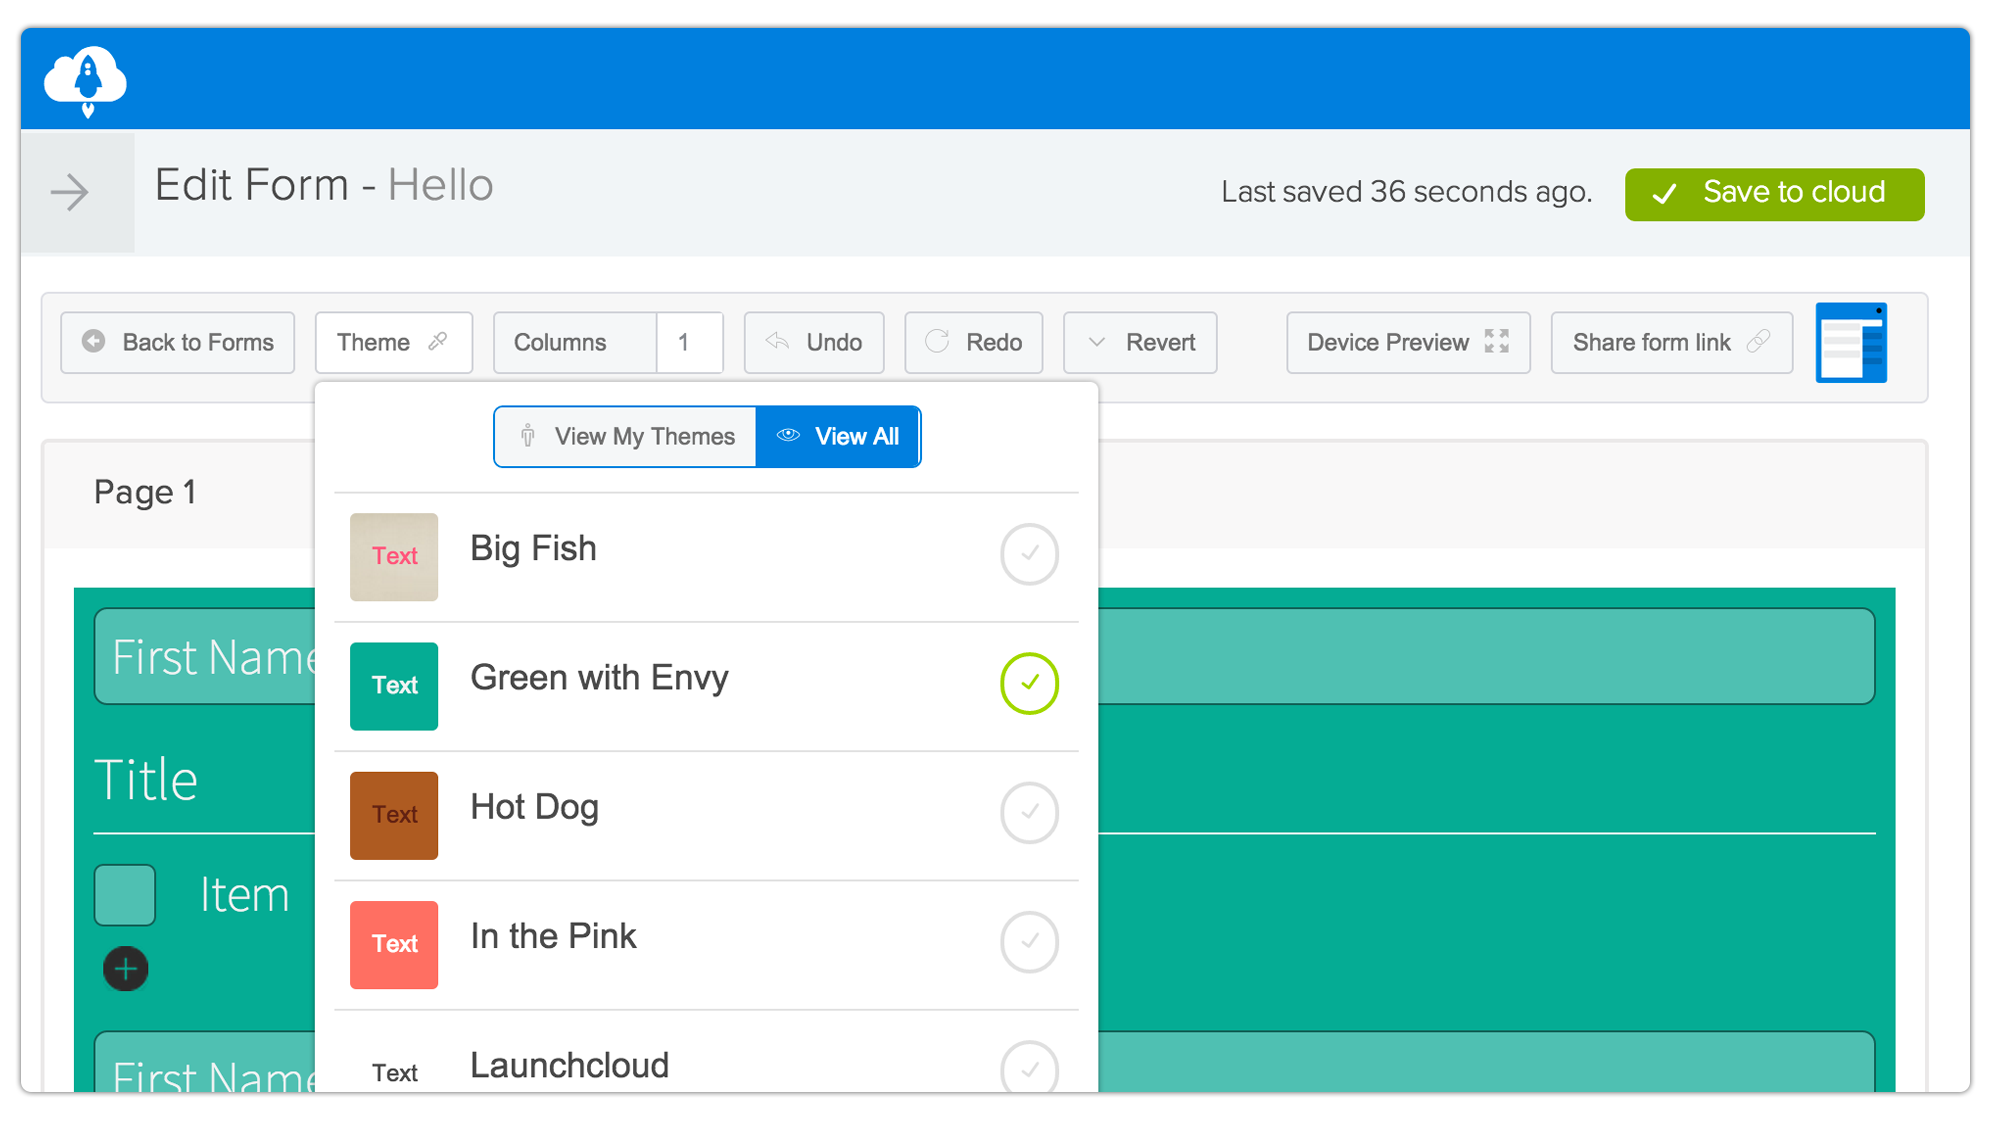Expand the sidebar with the arrow icon
This screenshot has width=1992, height=1122.
(70, 192)
